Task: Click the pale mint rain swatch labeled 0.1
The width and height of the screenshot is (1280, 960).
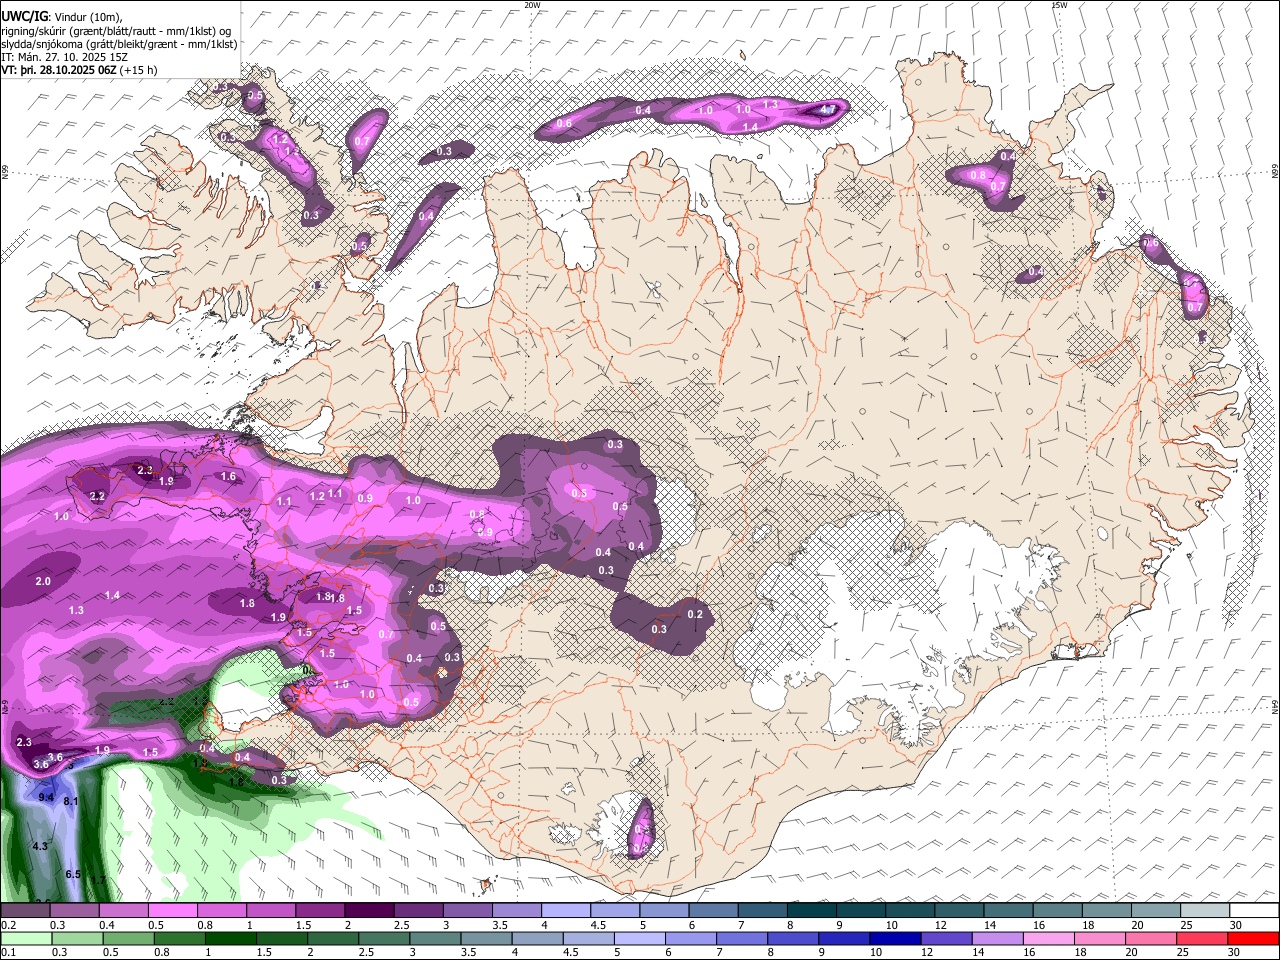Action: click(x=25, y=938)
